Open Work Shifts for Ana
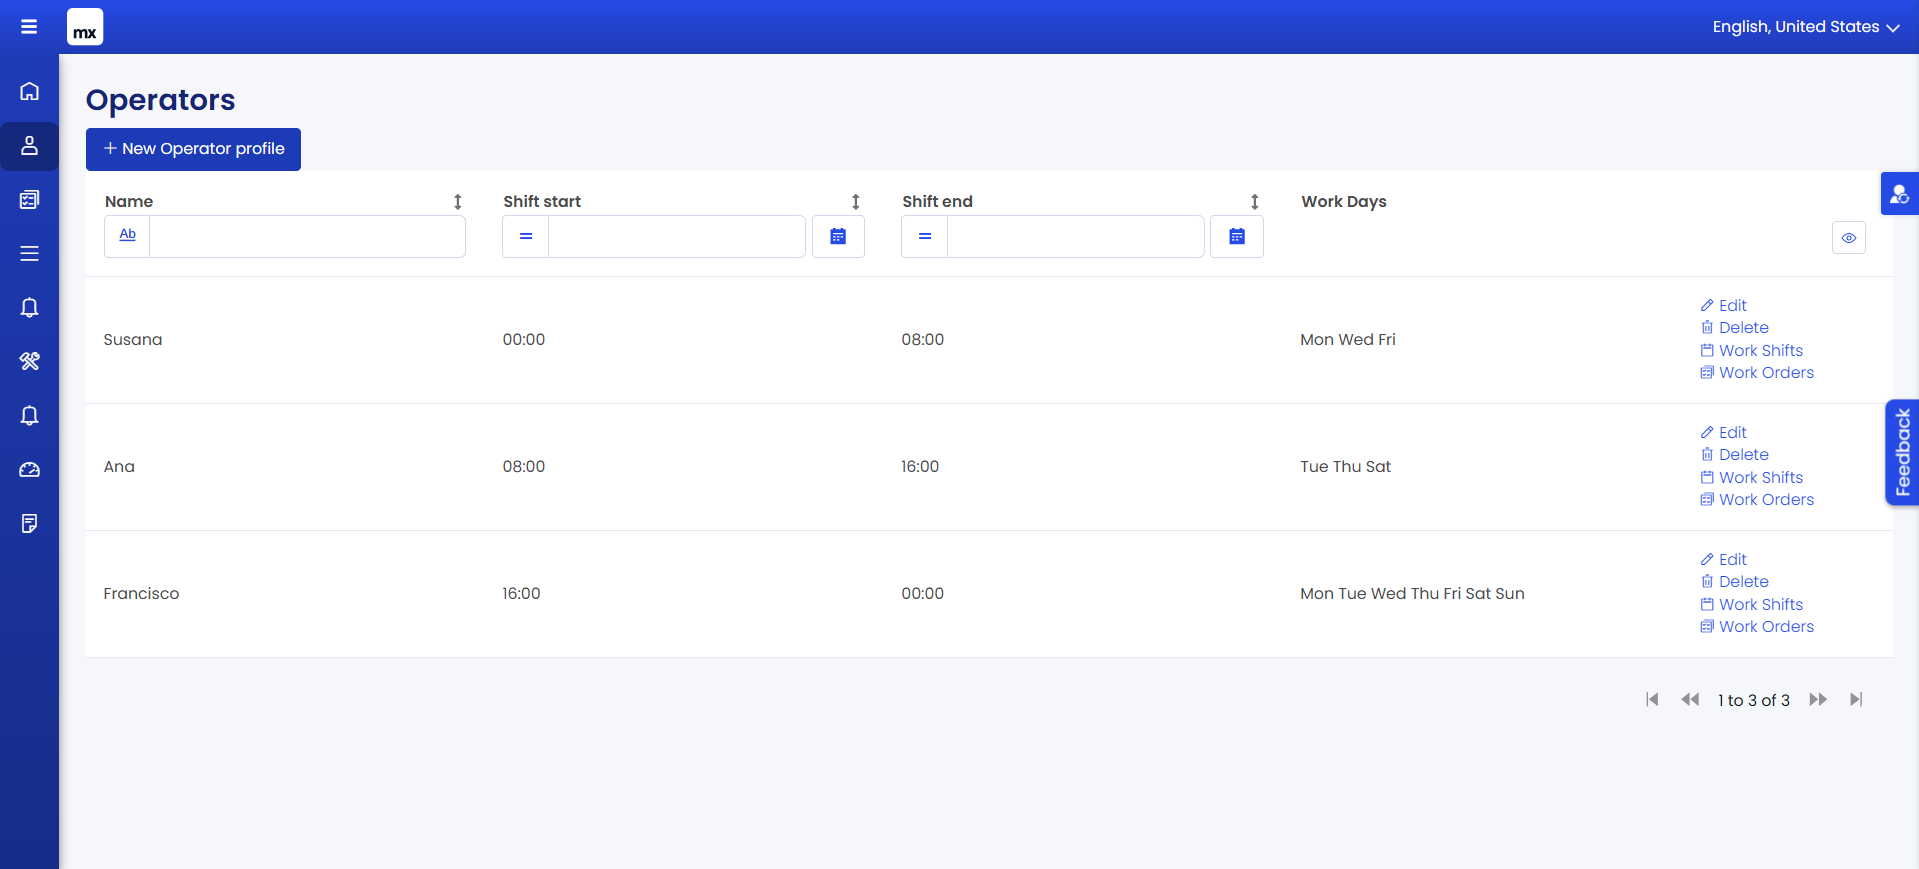This screenshot has height=869, width=1919. (x=1752, y=478)
